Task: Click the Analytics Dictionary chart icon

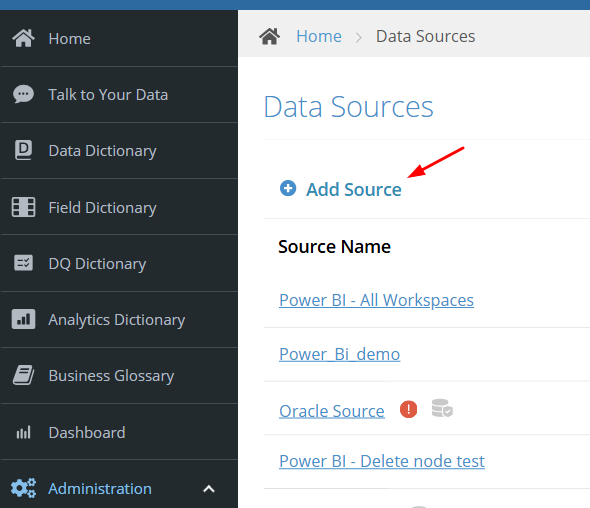Action: click(x=23, y=319)
